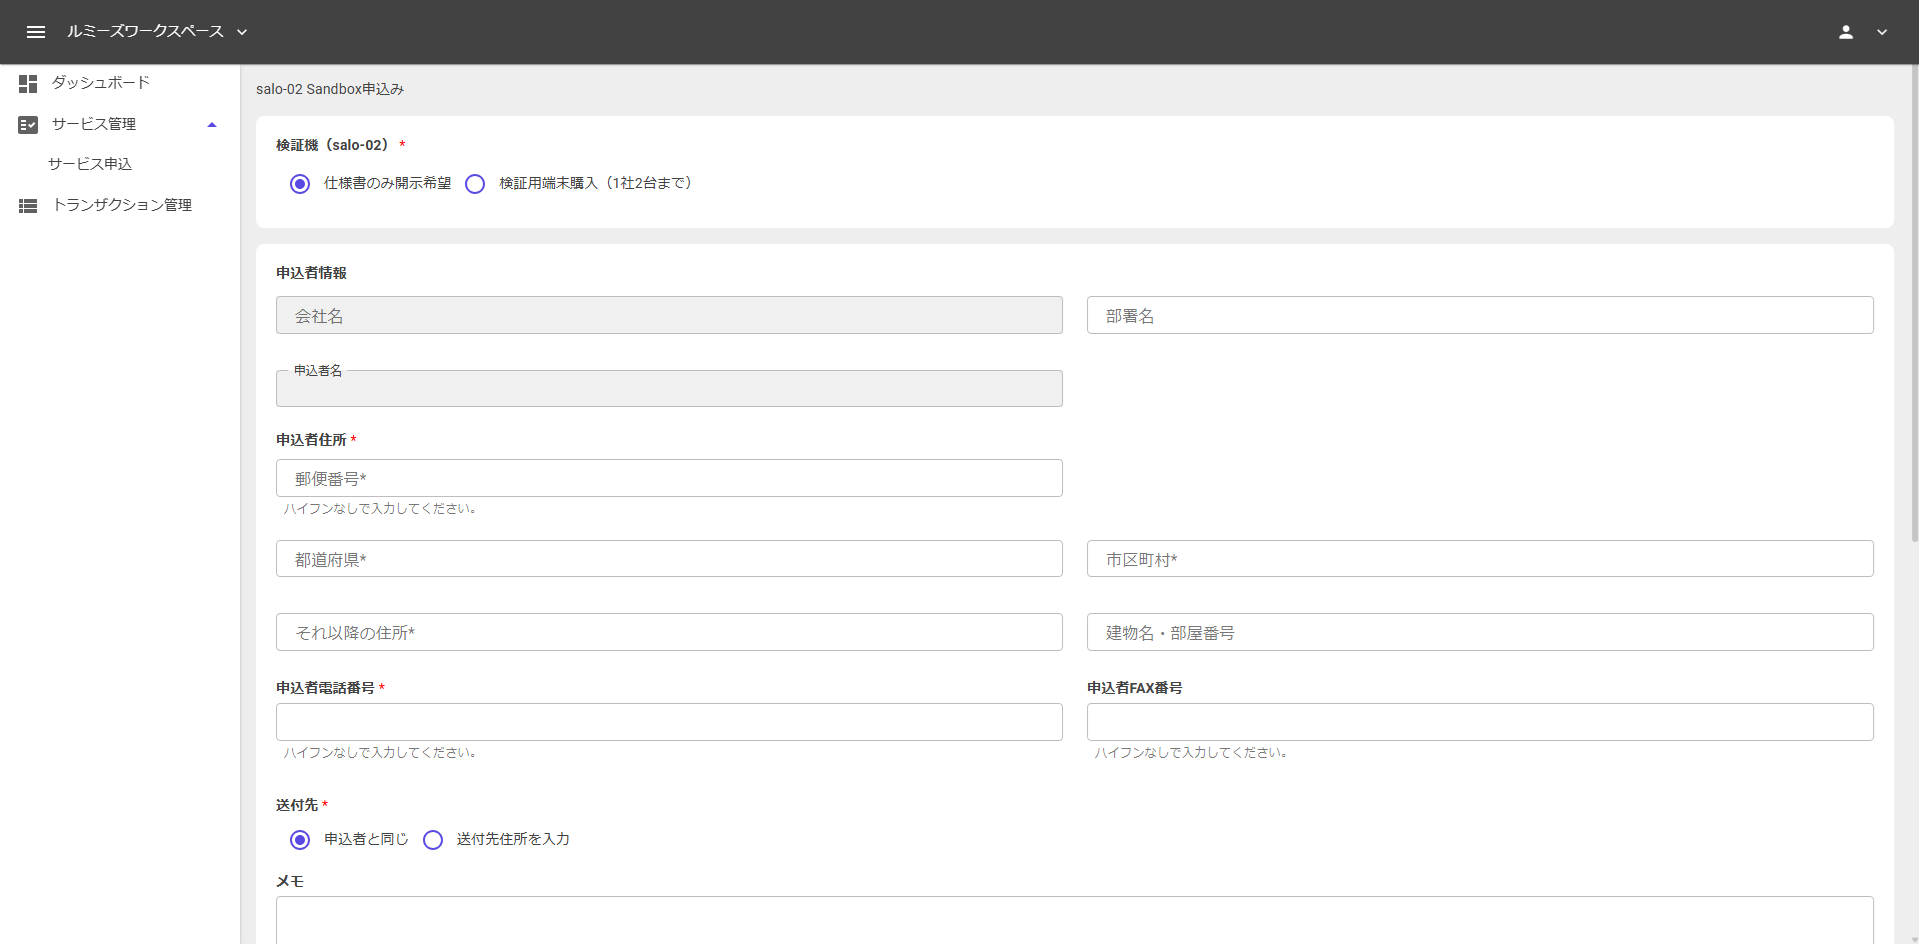Click the トランザクション管理 list icon
The image size is (1919, 944).
click(x=28, y=206)
